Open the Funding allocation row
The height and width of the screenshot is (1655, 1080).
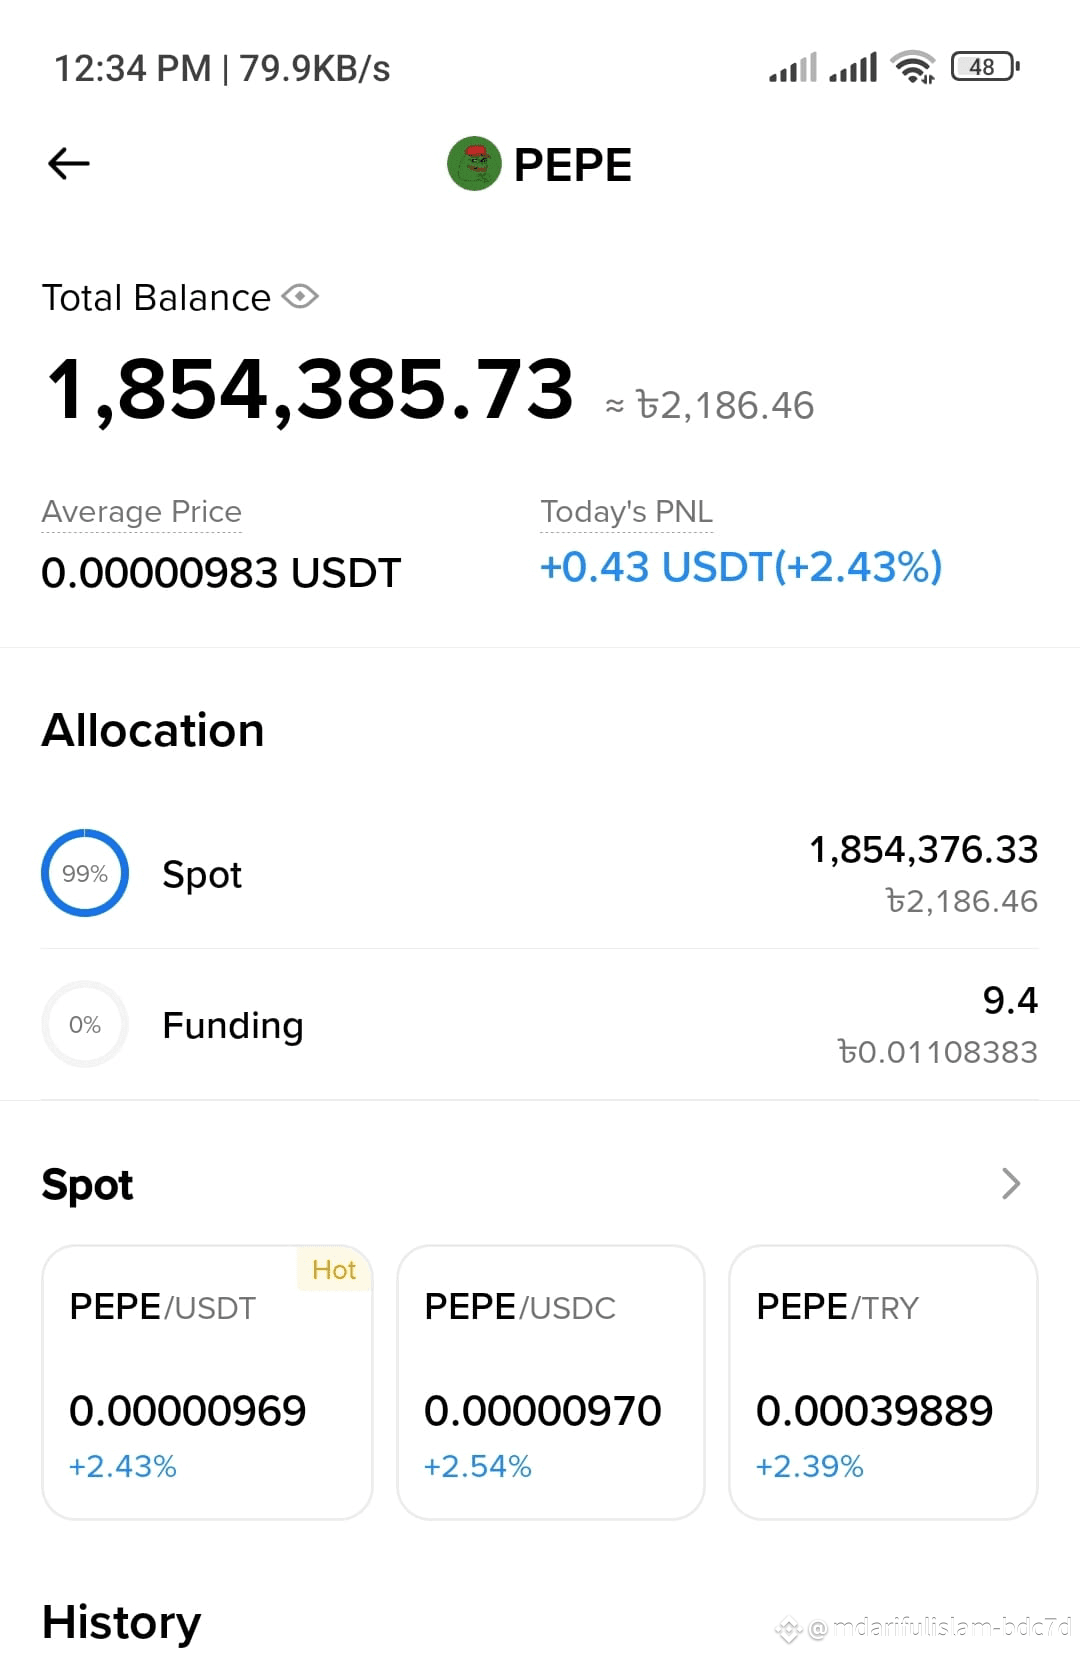[x=540, y=1025]
